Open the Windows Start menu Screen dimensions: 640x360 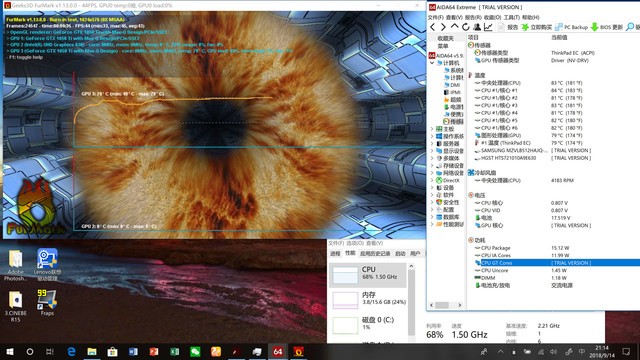9,351
